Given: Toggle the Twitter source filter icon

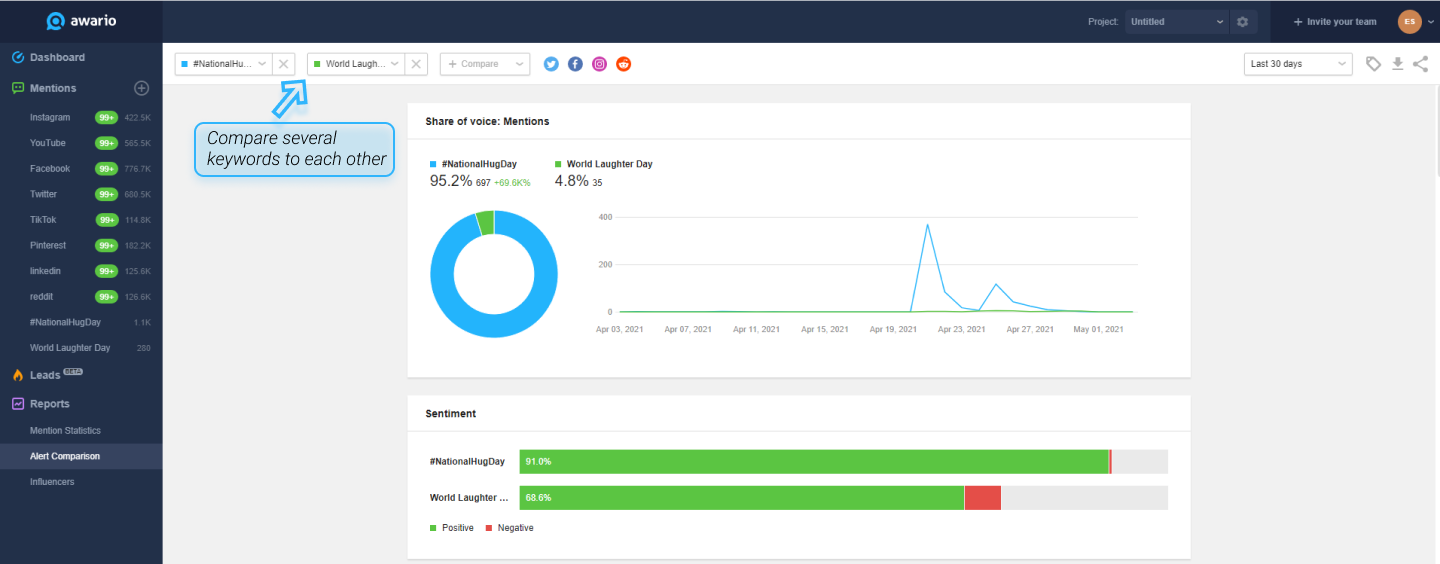Looking at the screenshot, I should pos(551,64).
